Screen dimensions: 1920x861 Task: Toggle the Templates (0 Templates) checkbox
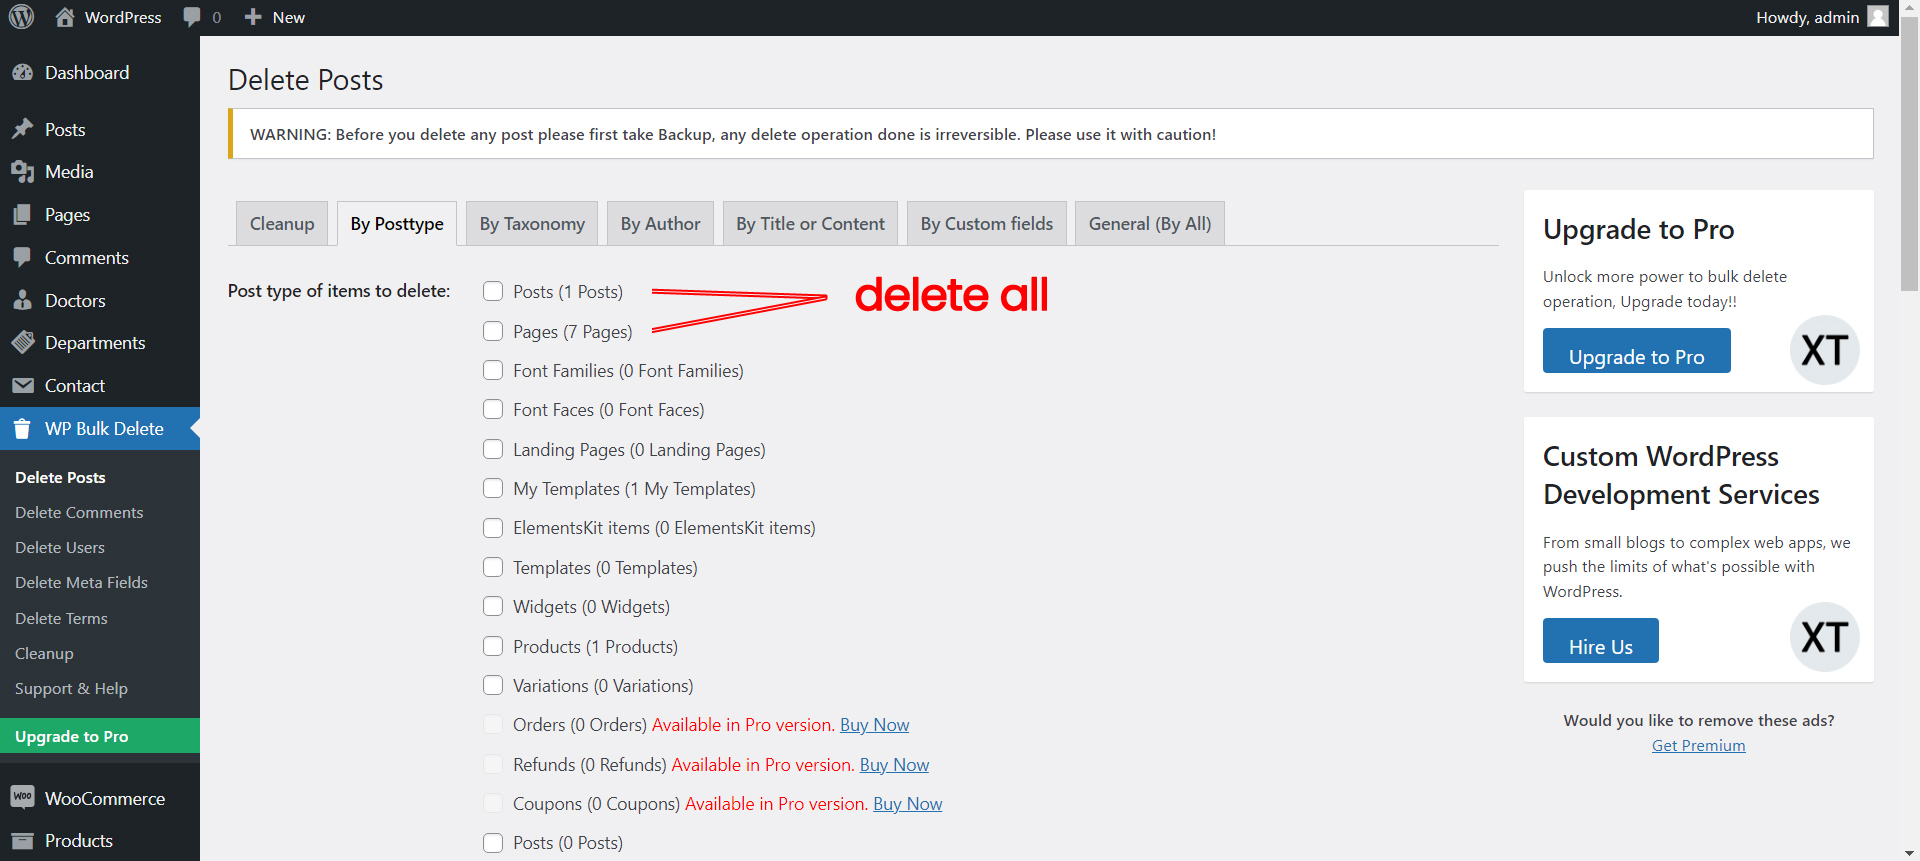(493, 567)
